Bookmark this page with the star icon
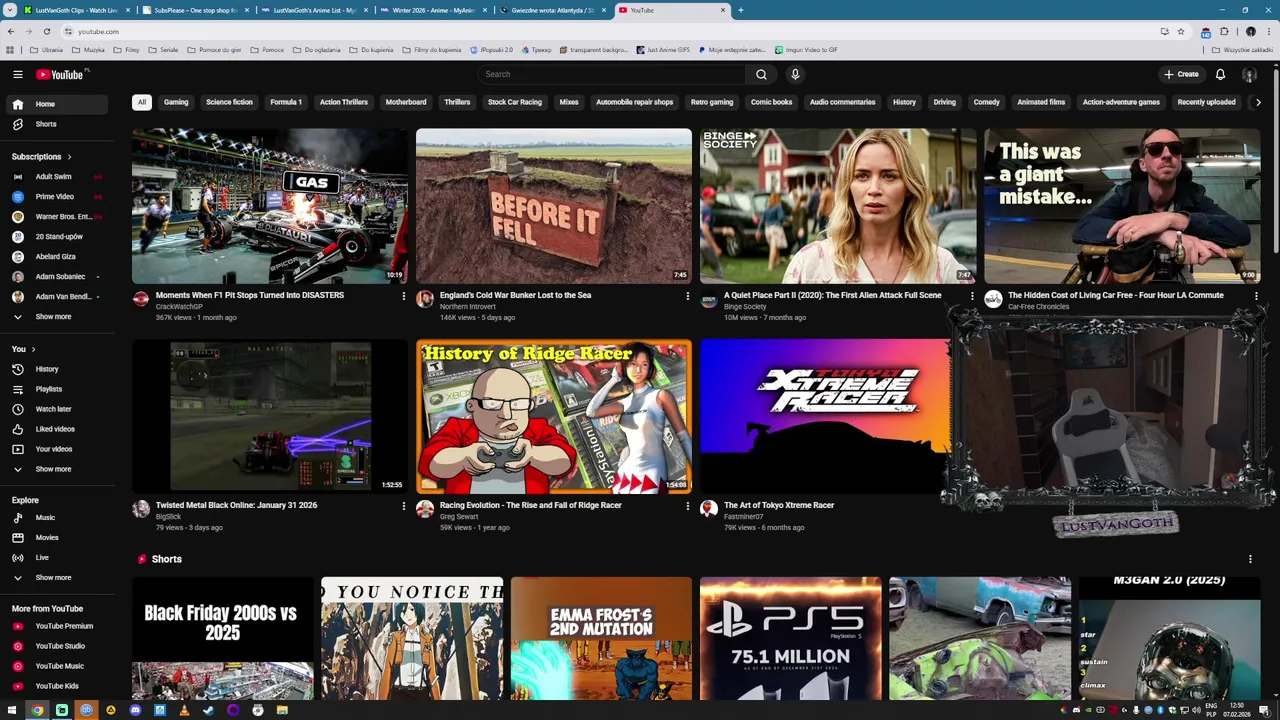 pos(1181,31)
